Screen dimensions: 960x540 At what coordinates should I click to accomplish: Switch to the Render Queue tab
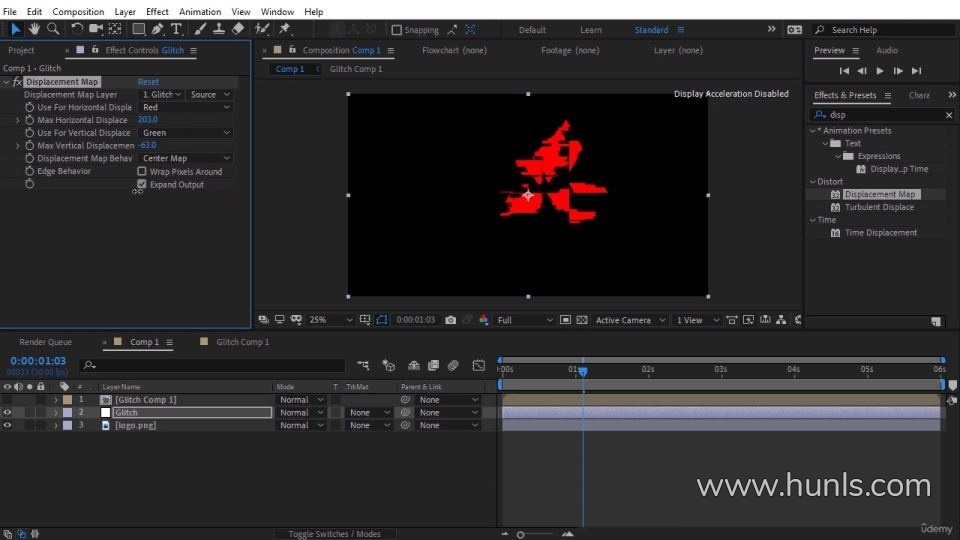[x=46, y=342]
